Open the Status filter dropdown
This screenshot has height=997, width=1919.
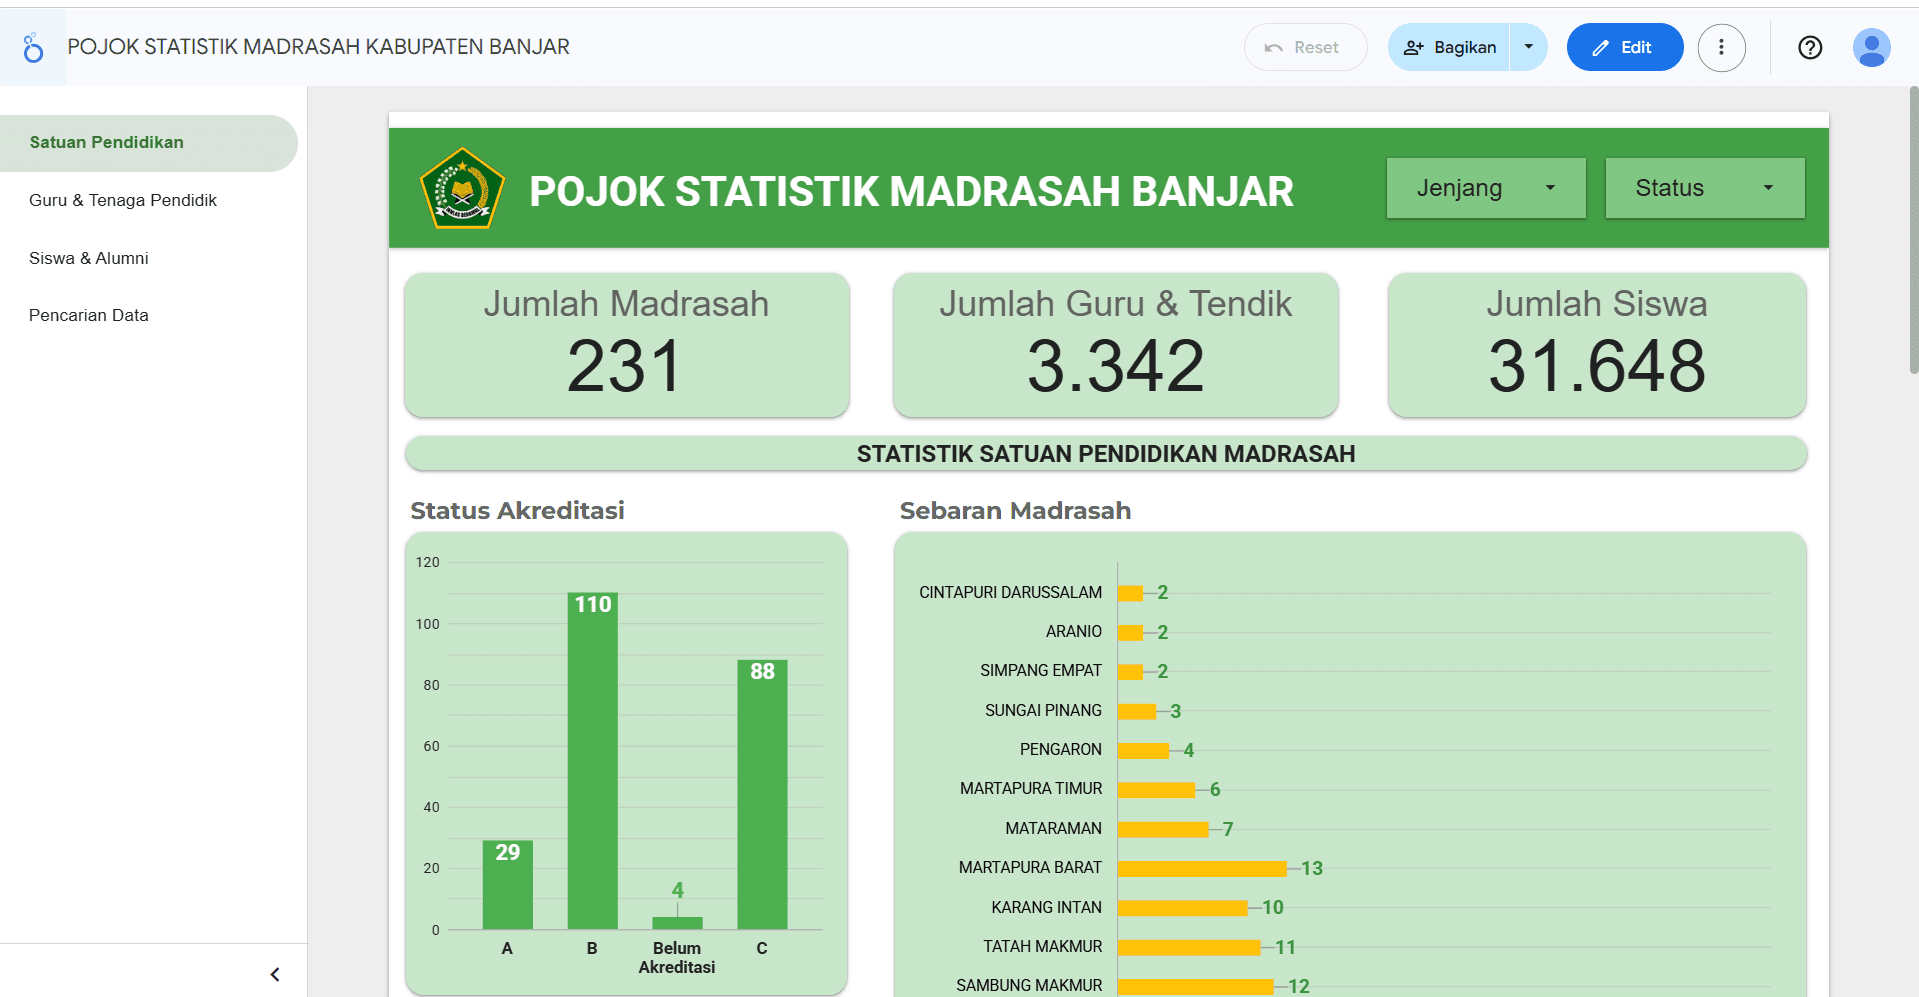point(1703,188)
